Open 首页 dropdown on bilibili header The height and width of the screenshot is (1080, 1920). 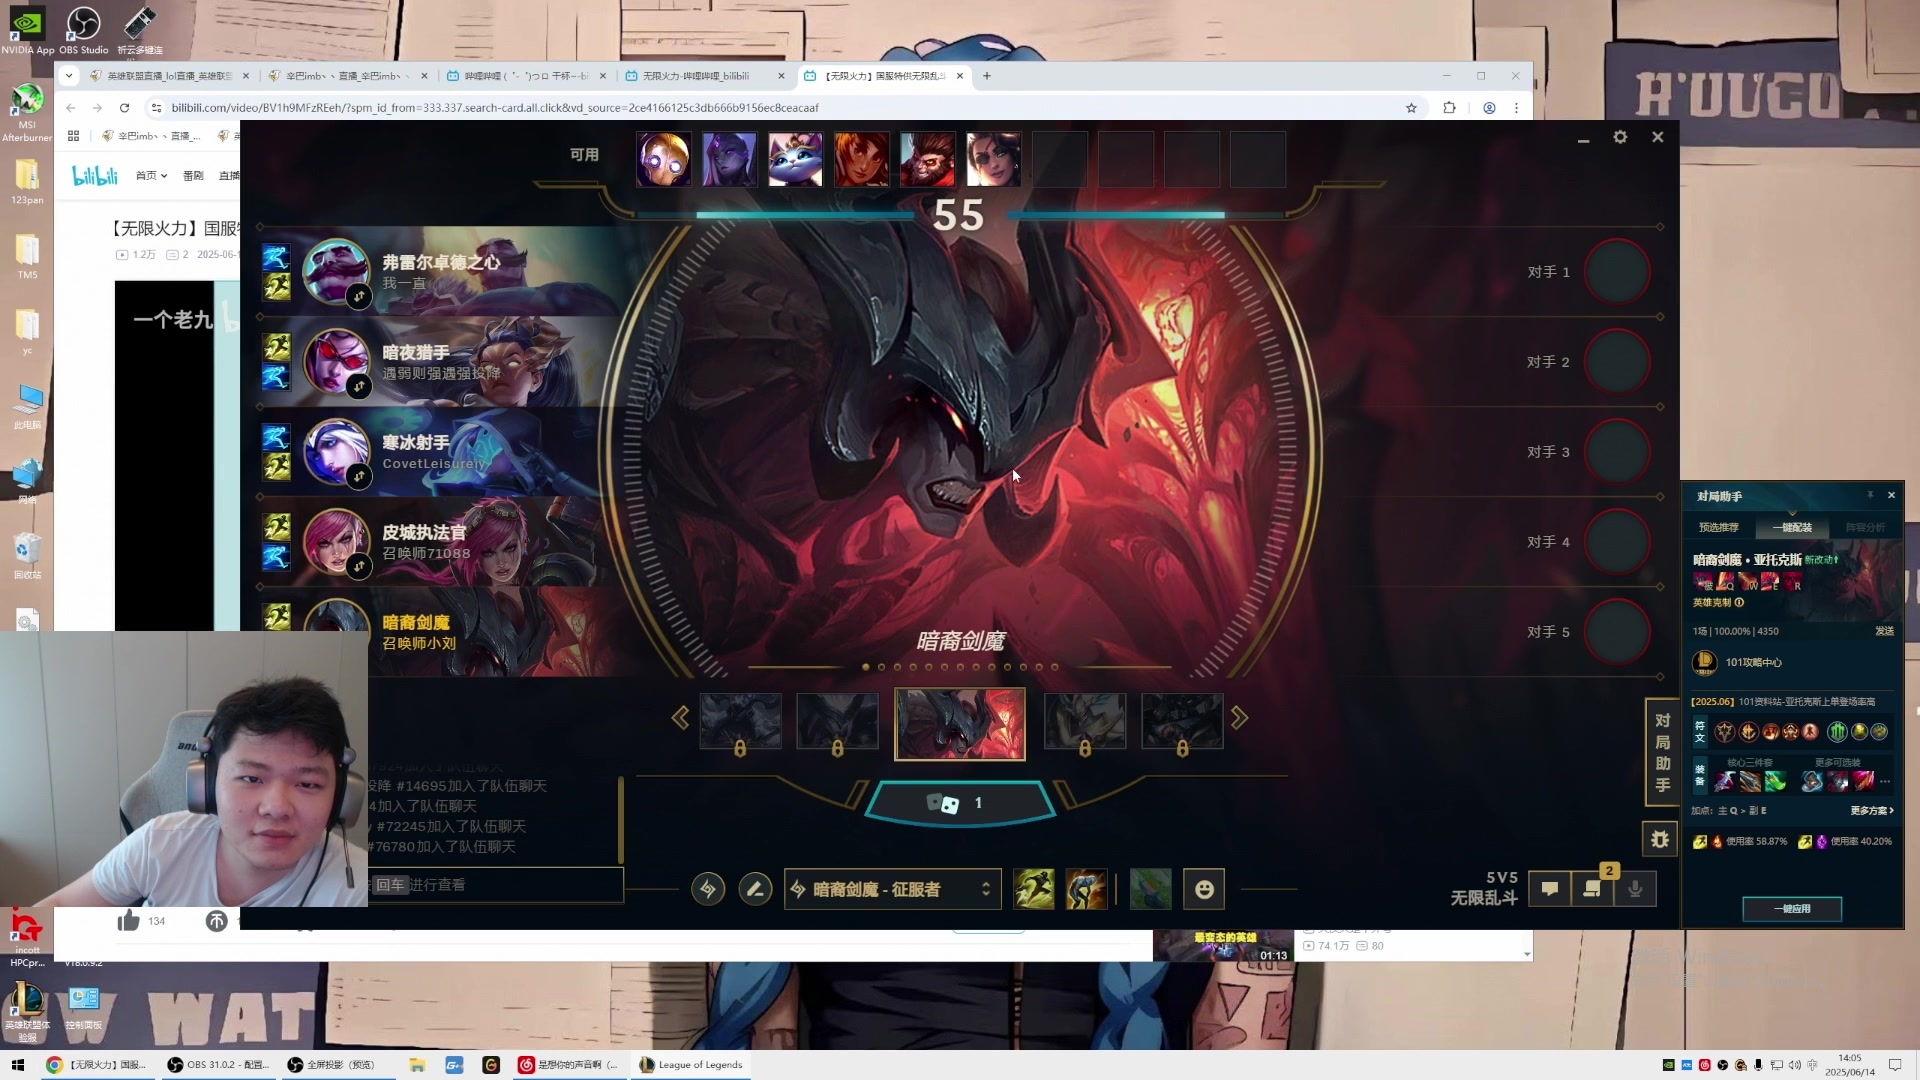[151, 176]
